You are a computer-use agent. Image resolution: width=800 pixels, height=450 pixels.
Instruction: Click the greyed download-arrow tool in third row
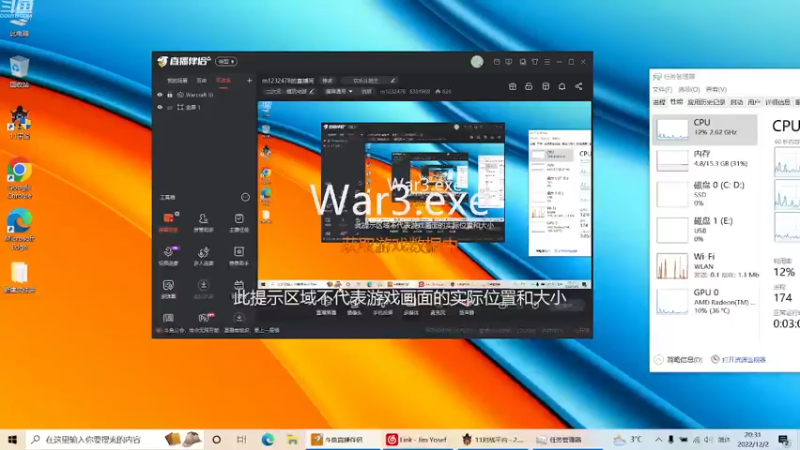(203, 288)
